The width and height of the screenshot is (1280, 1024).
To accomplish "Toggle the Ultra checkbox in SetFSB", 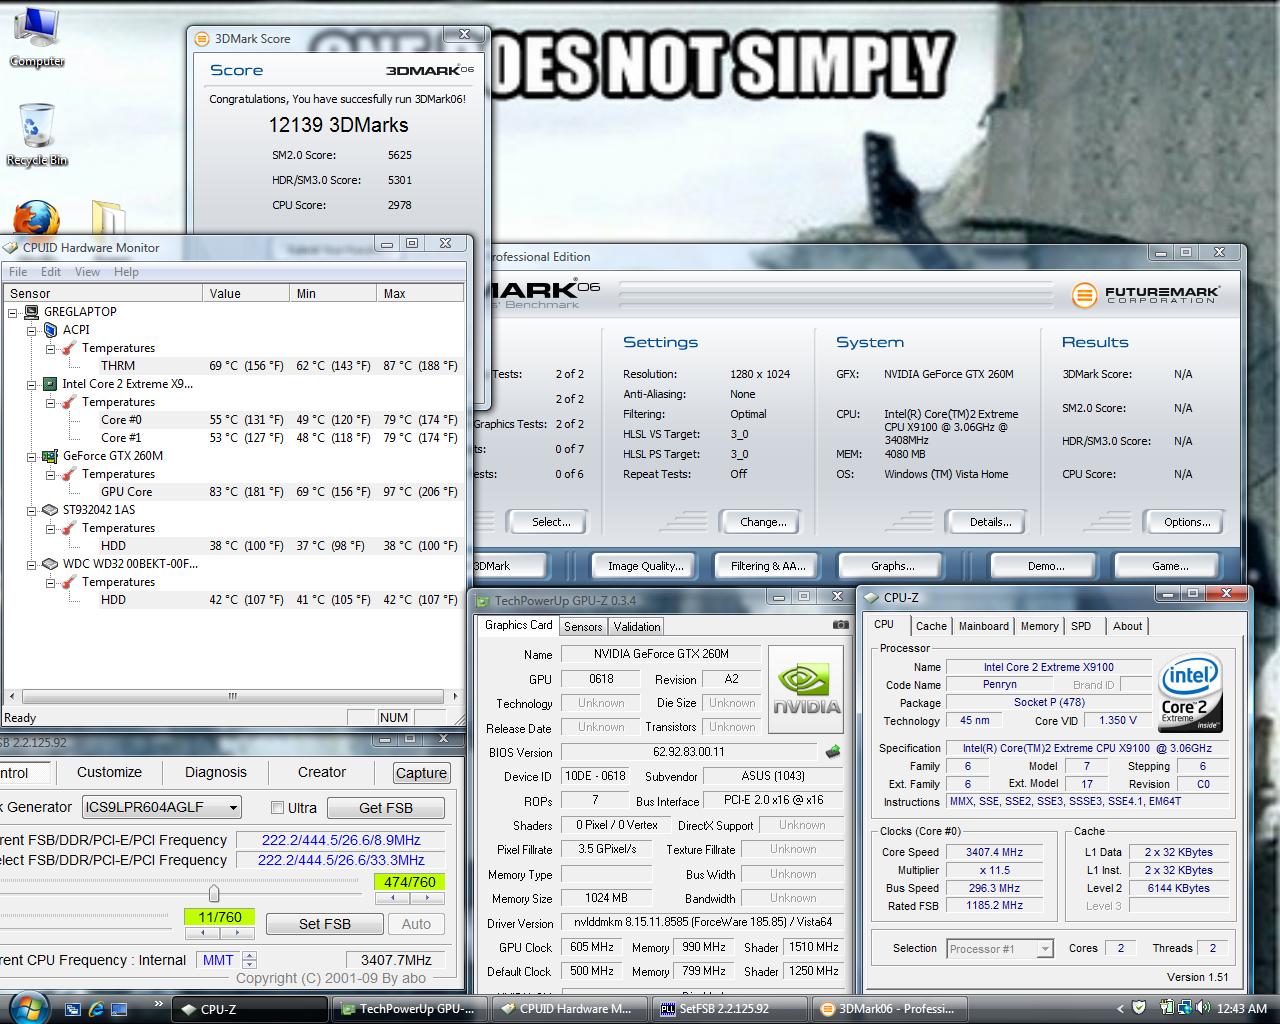I will click(x=278, y=808).
